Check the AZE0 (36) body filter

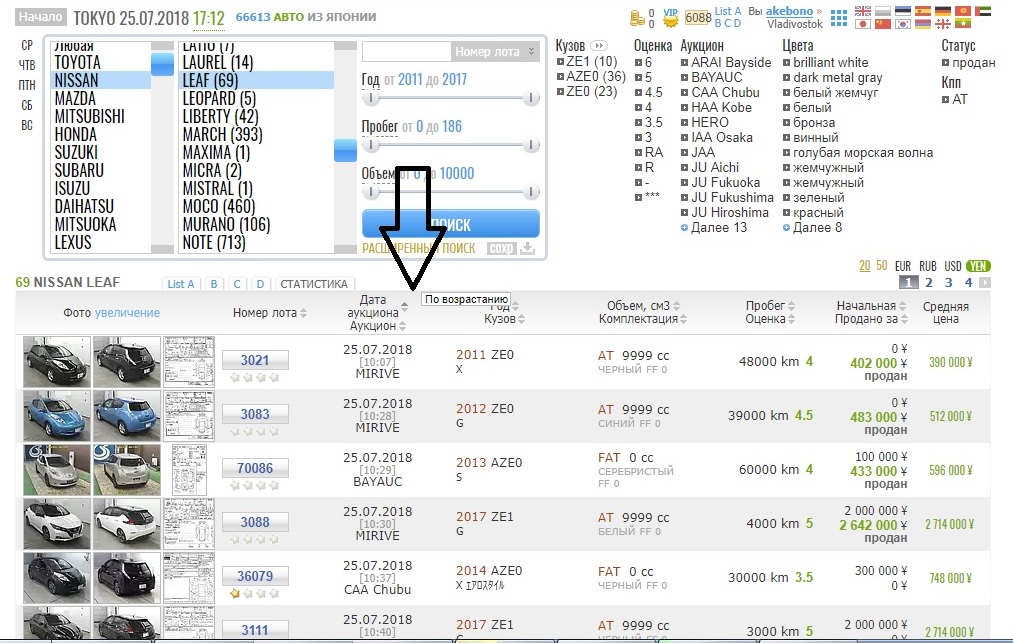pos(560,77)
